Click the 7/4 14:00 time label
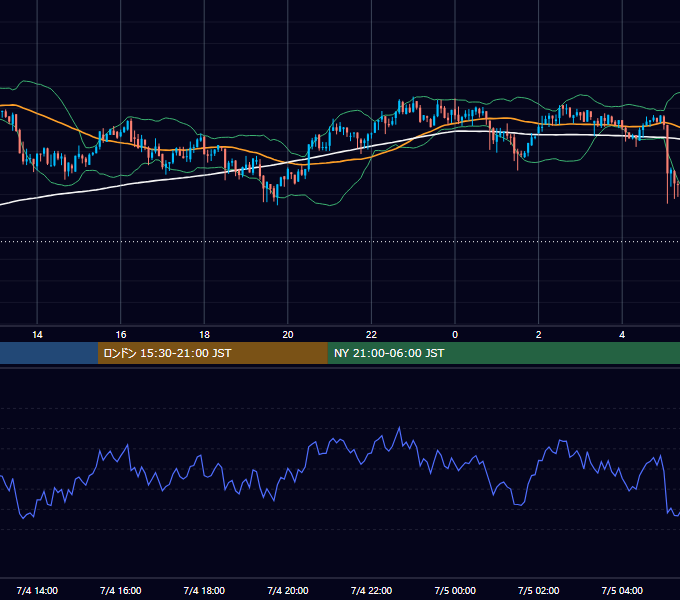This screenshot has height=600, width=680. tap(37, 590)
